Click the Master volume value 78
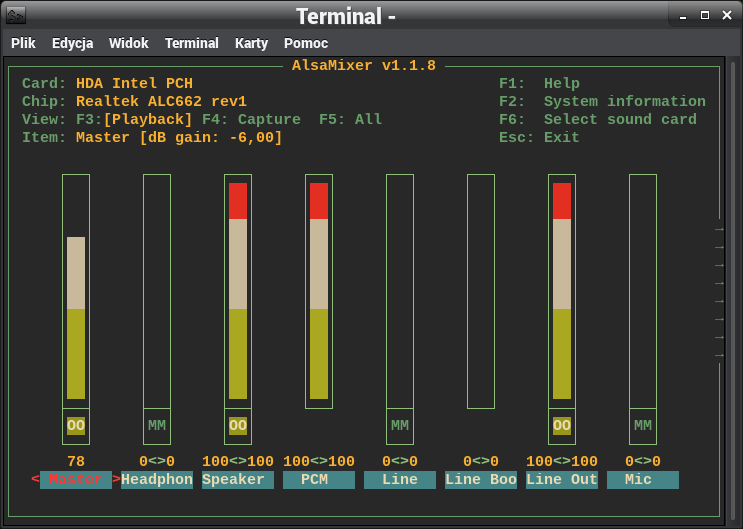Viewport: 743px width, 529px height. pyautogui.click(x=76, y=461)
